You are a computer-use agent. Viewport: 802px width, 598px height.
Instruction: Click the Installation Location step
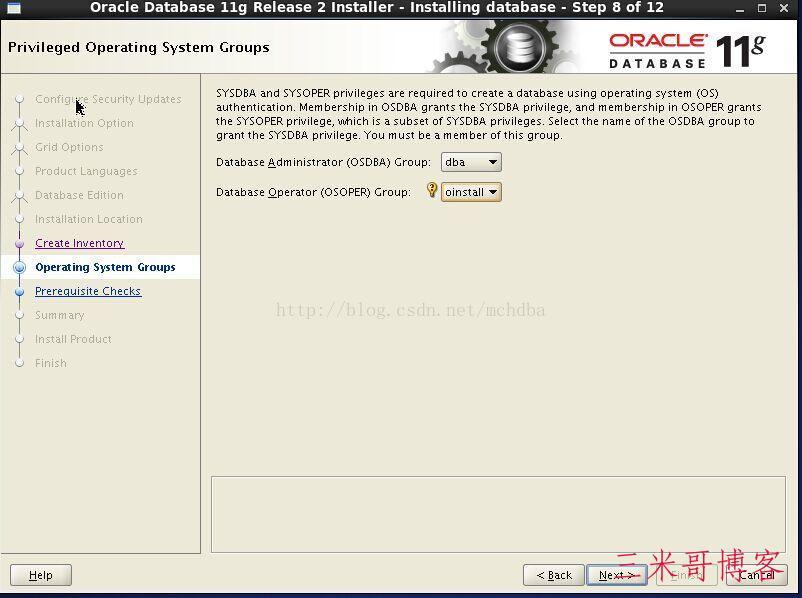88,219
